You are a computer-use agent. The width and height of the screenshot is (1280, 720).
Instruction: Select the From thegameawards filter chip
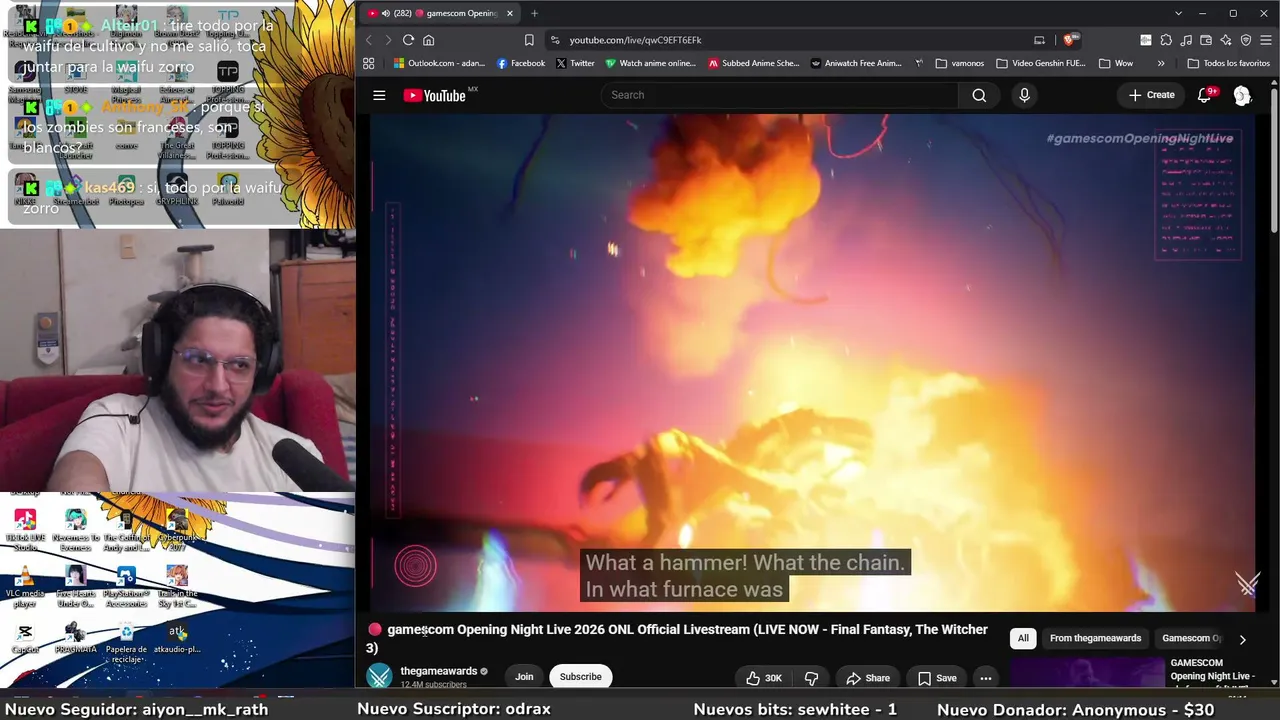[1095, 638]
